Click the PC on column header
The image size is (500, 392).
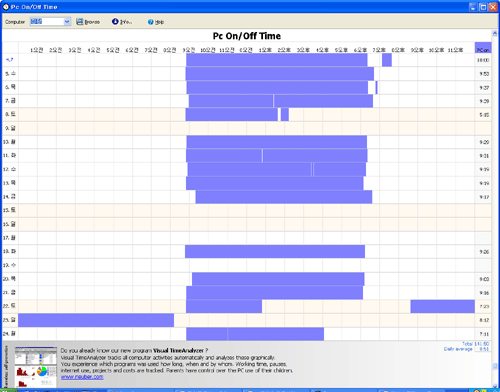pyautogui.click(x=483, y=48)
